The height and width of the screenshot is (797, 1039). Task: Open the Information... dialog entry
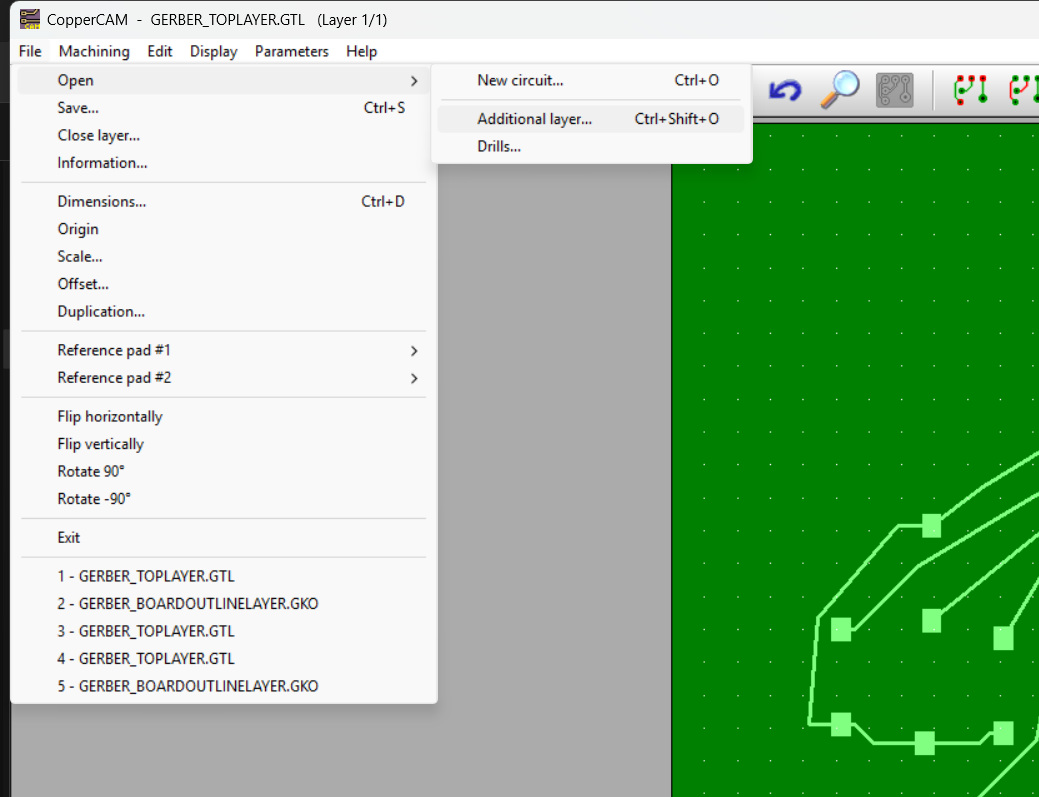pos(224,163)
